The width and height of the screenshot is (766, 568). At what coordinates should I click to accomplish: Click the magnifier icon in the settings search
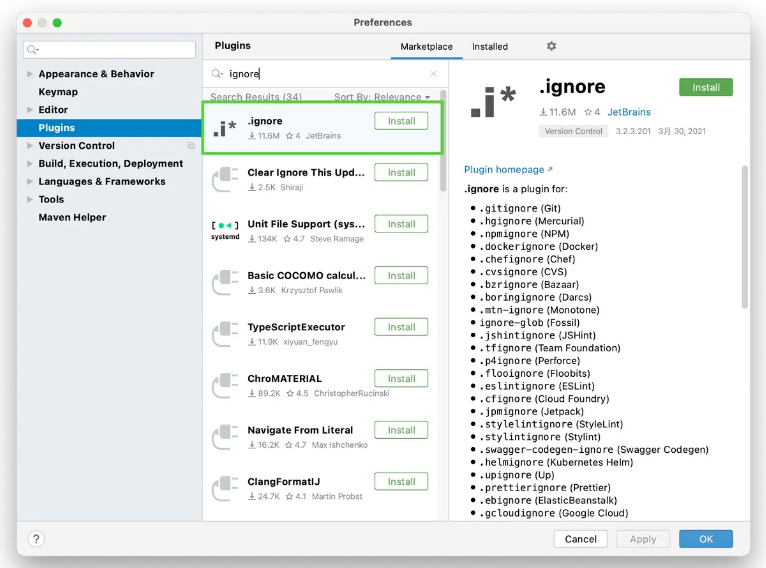(x=33, y=49)
